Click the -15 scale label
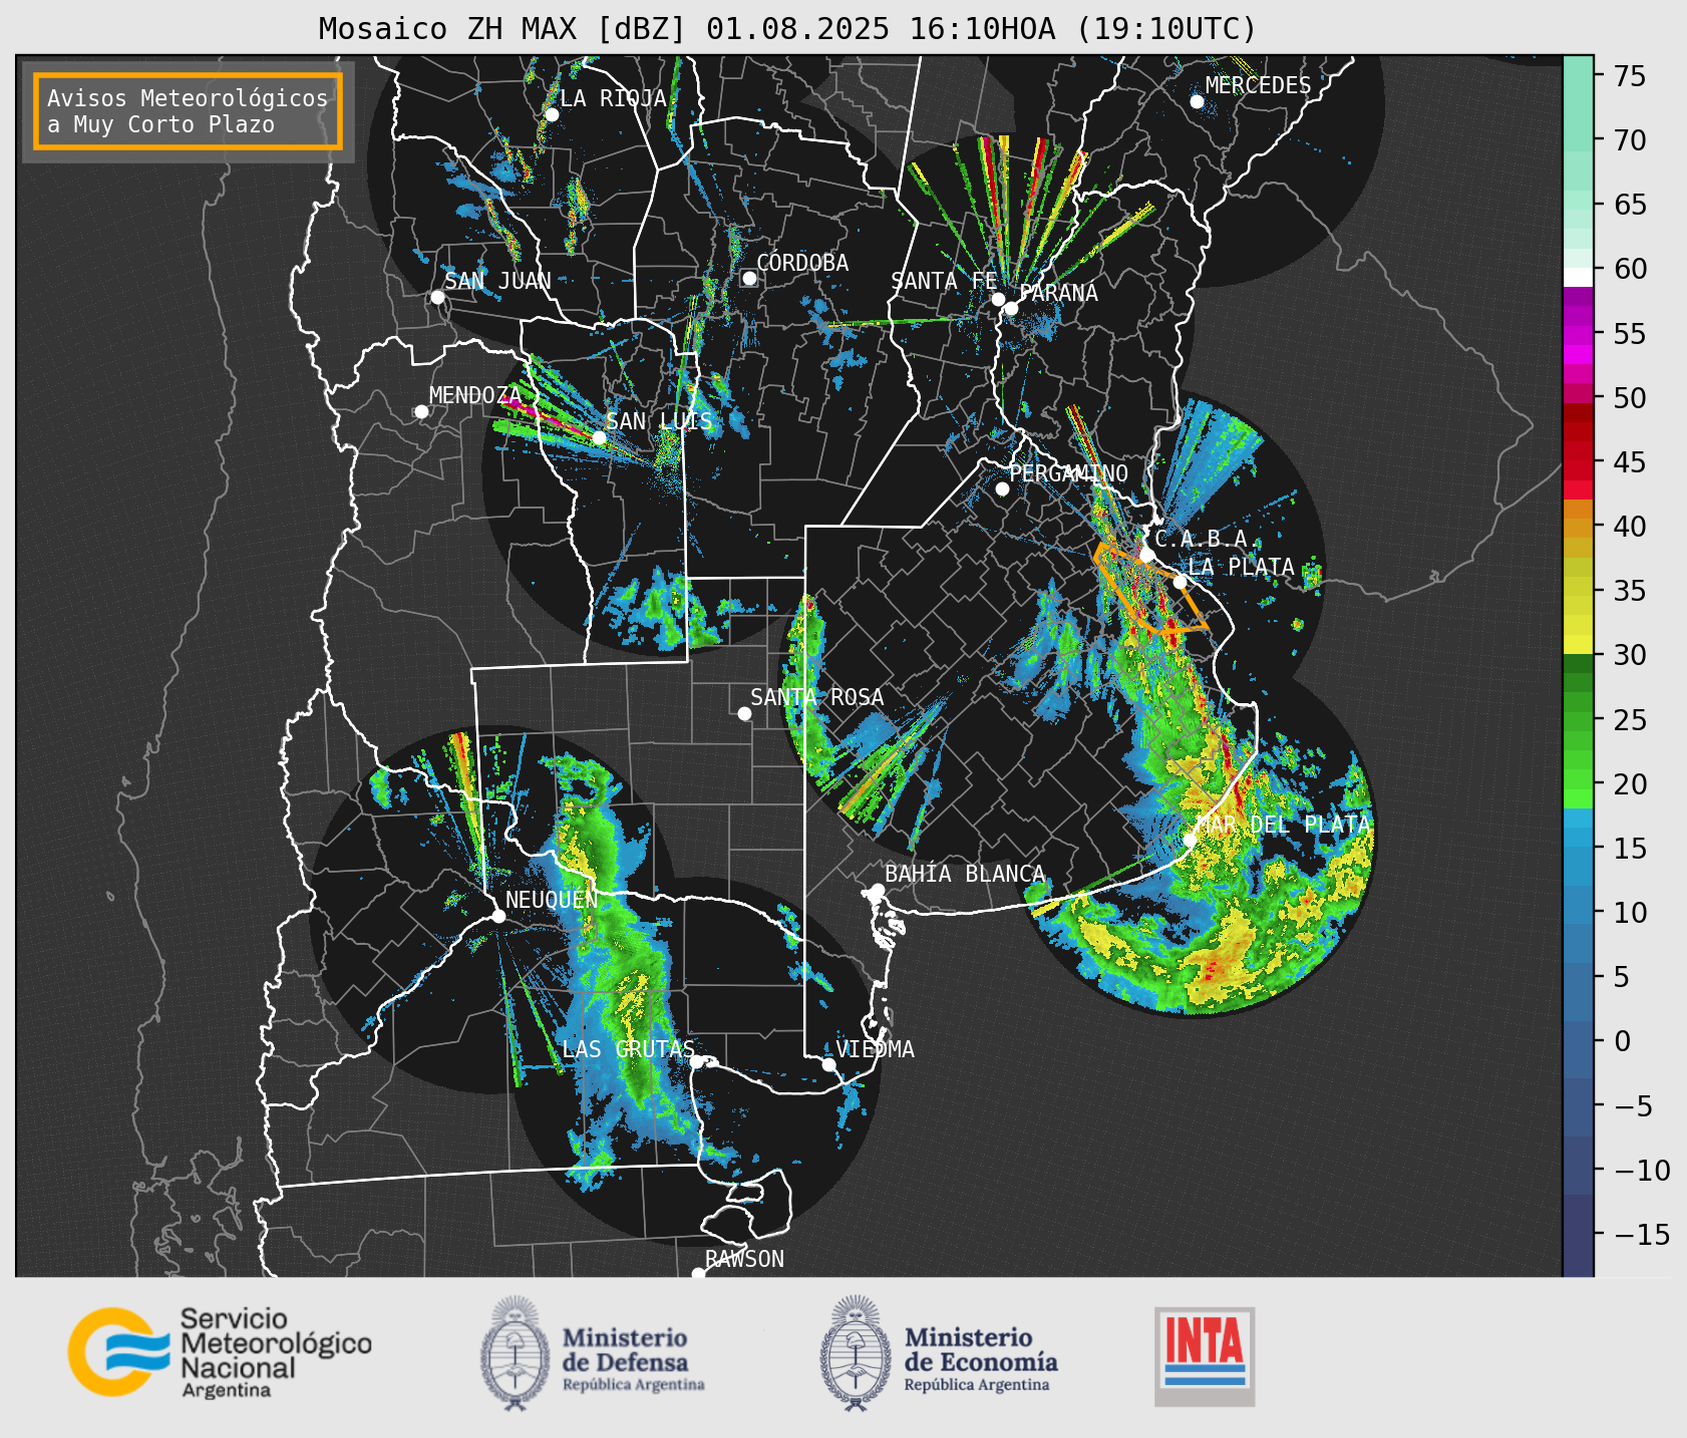This screenshot has height=1438, width=1687. pyautogui.click(x=1641, y=1235)
